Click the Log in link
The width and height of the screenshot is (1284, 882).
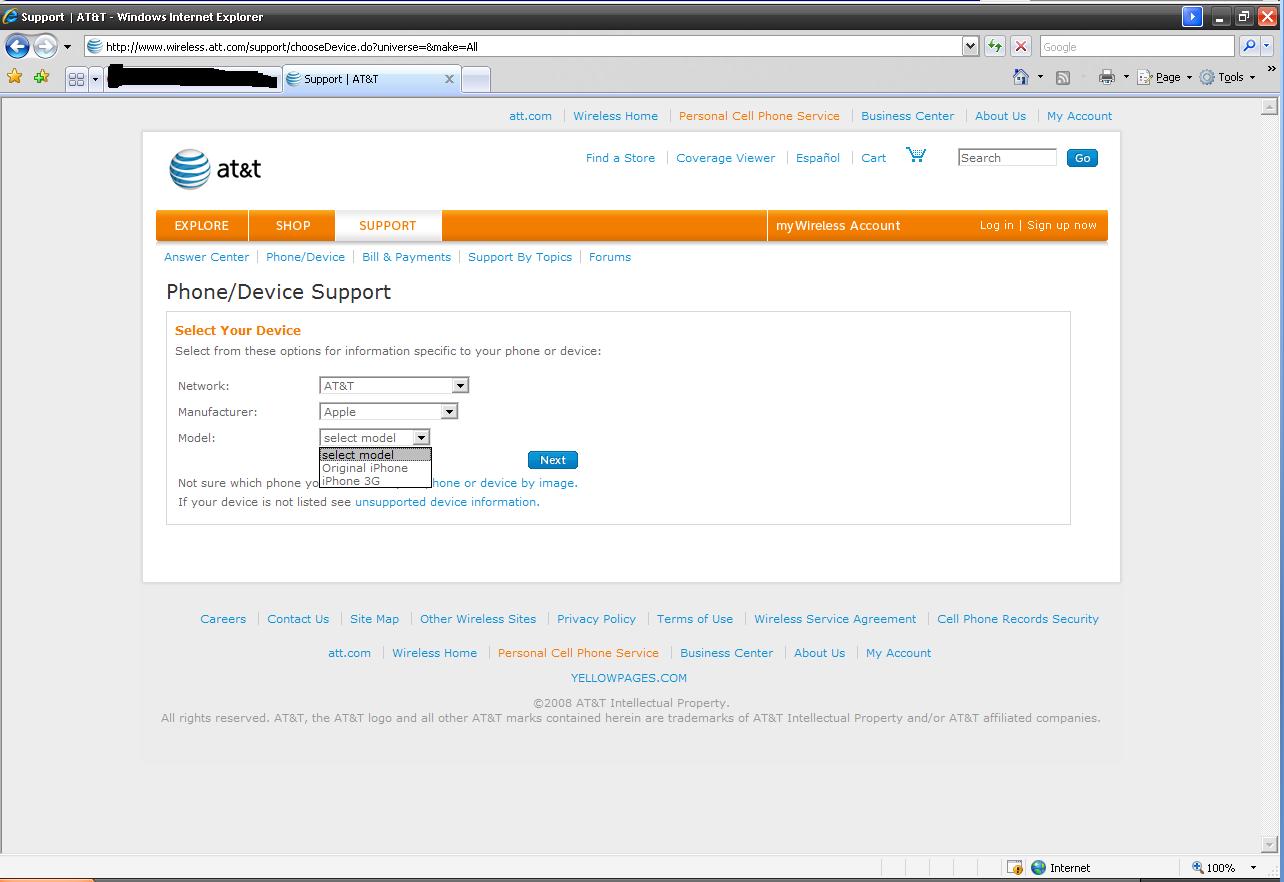[x=996, y=226]
